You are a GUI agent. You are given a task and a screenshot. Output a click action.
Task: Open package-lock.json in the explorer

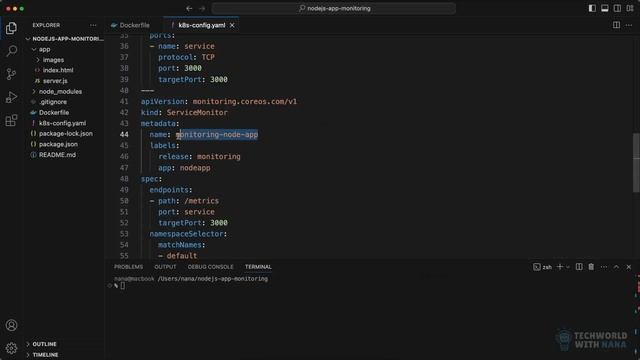point(65,134)
